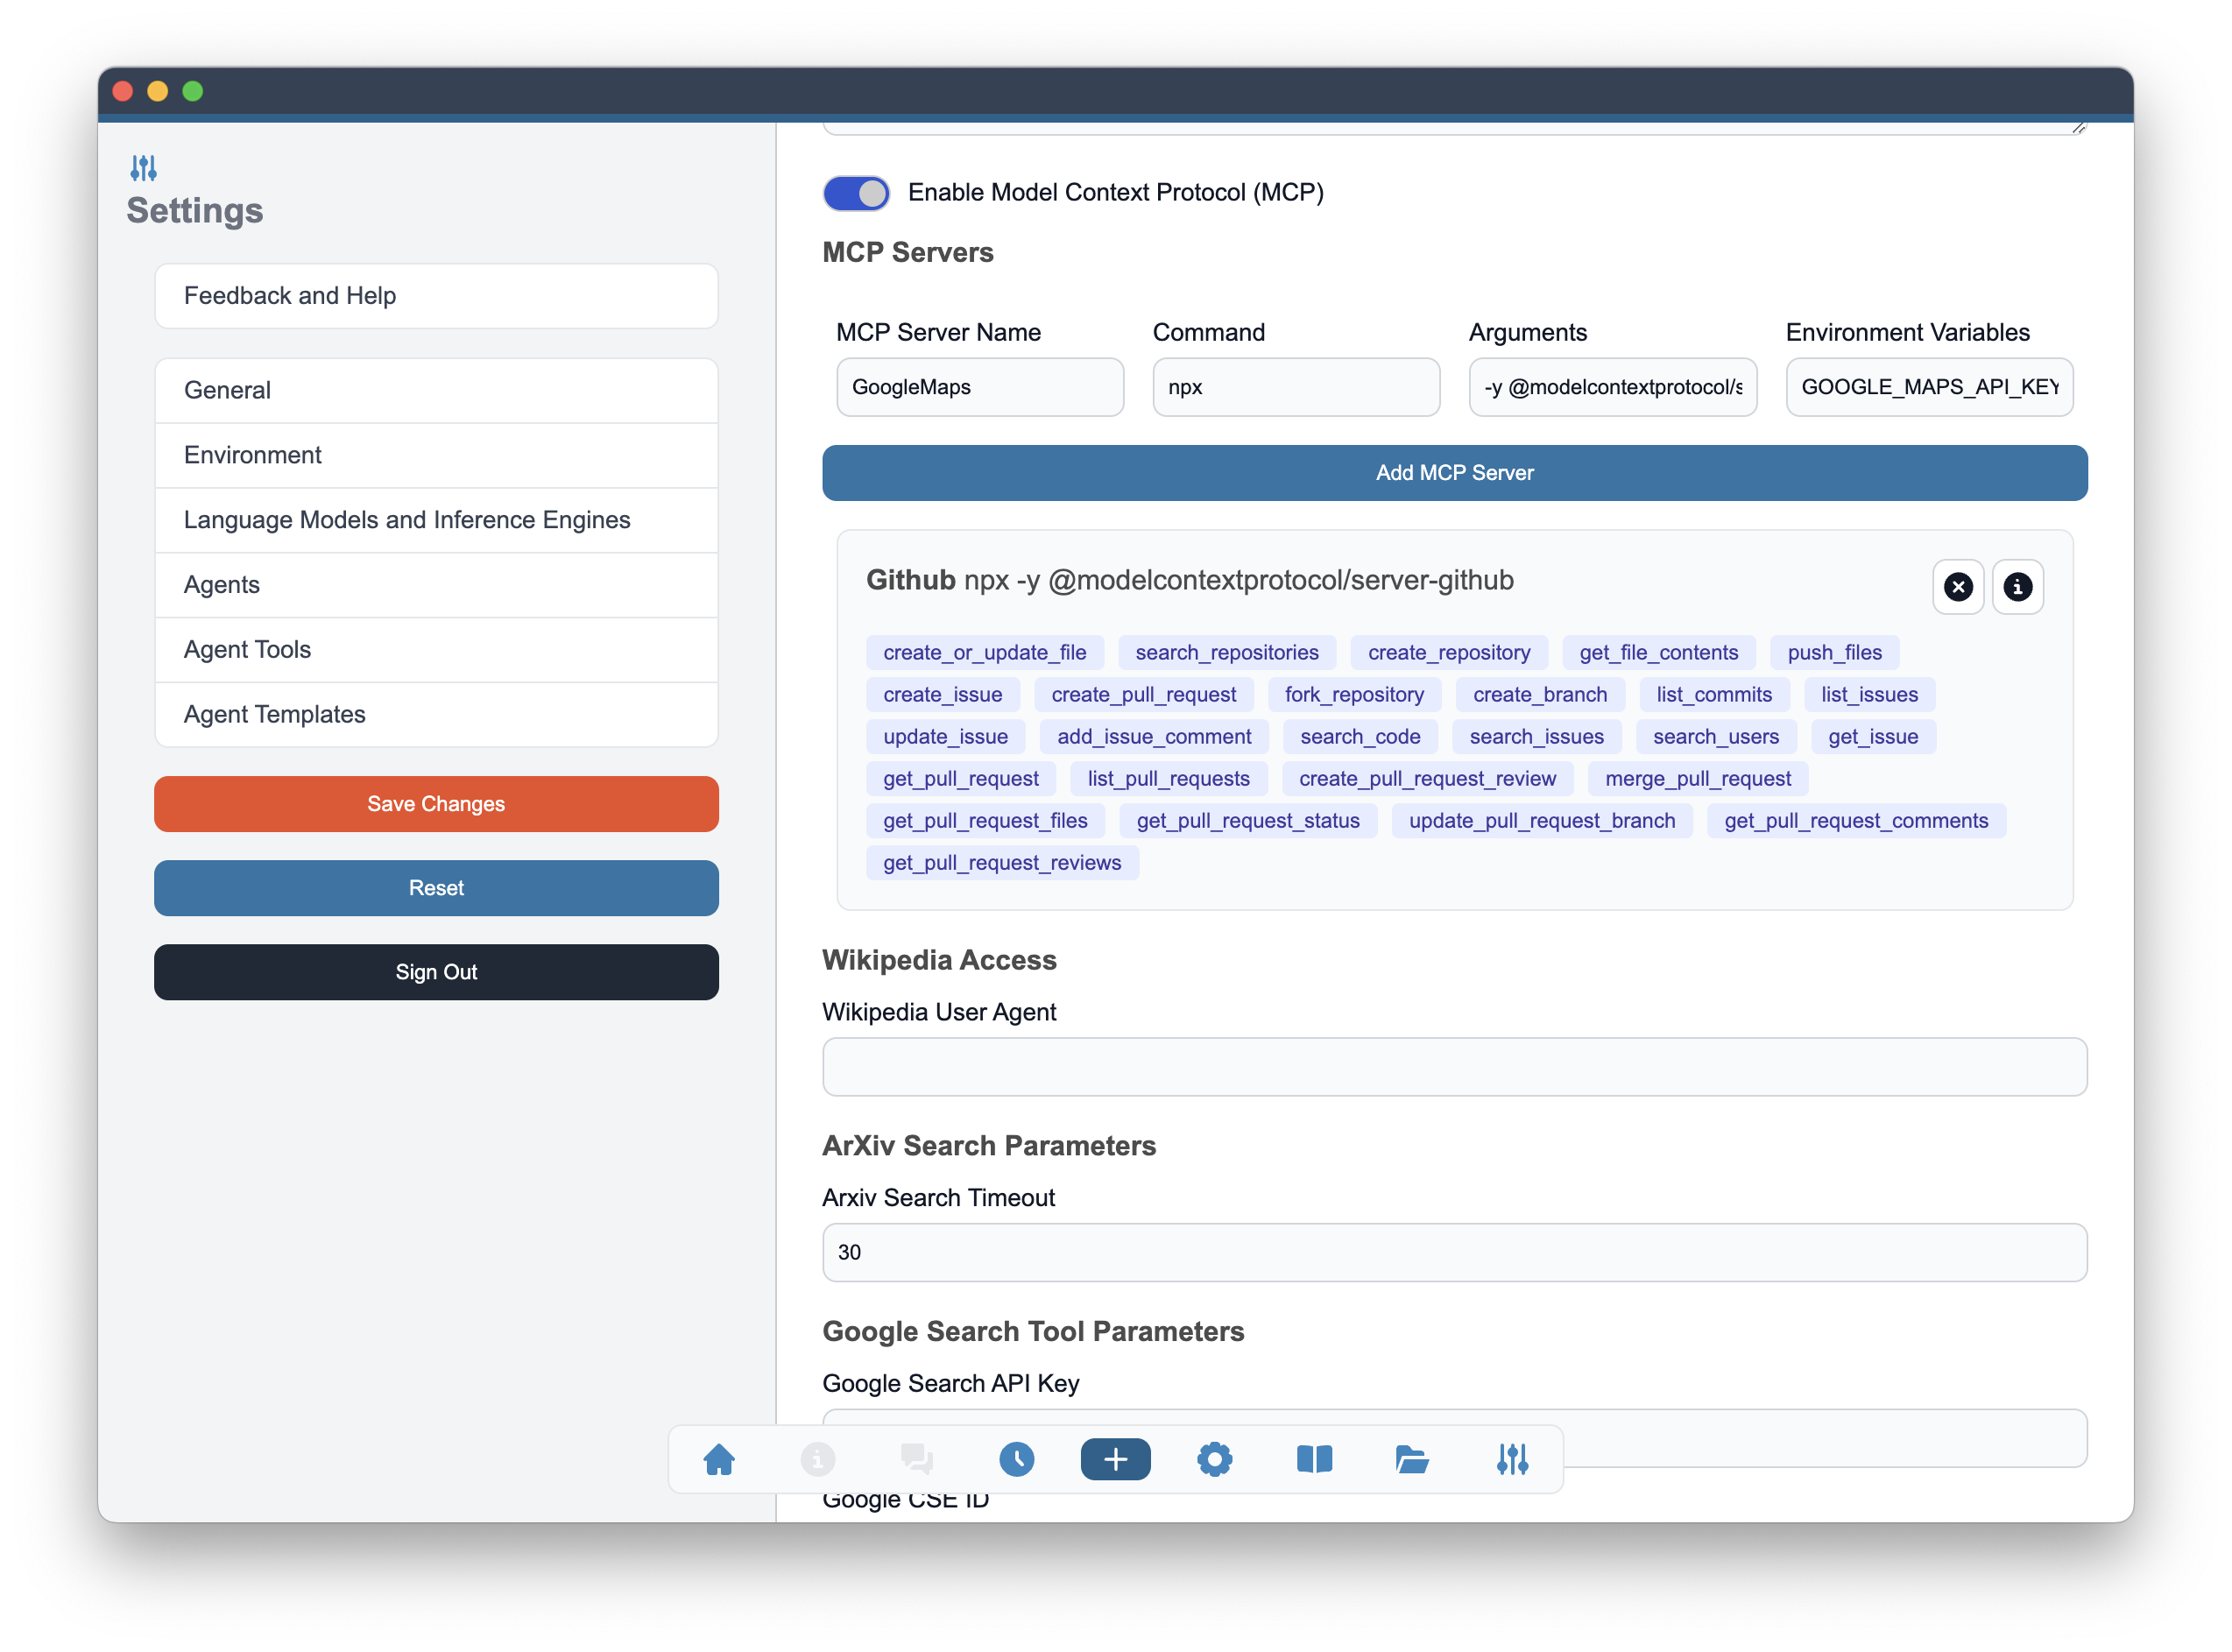Screen dimensions: 2232x1652
Task: Select General settings section
Action: coord(436,391)
